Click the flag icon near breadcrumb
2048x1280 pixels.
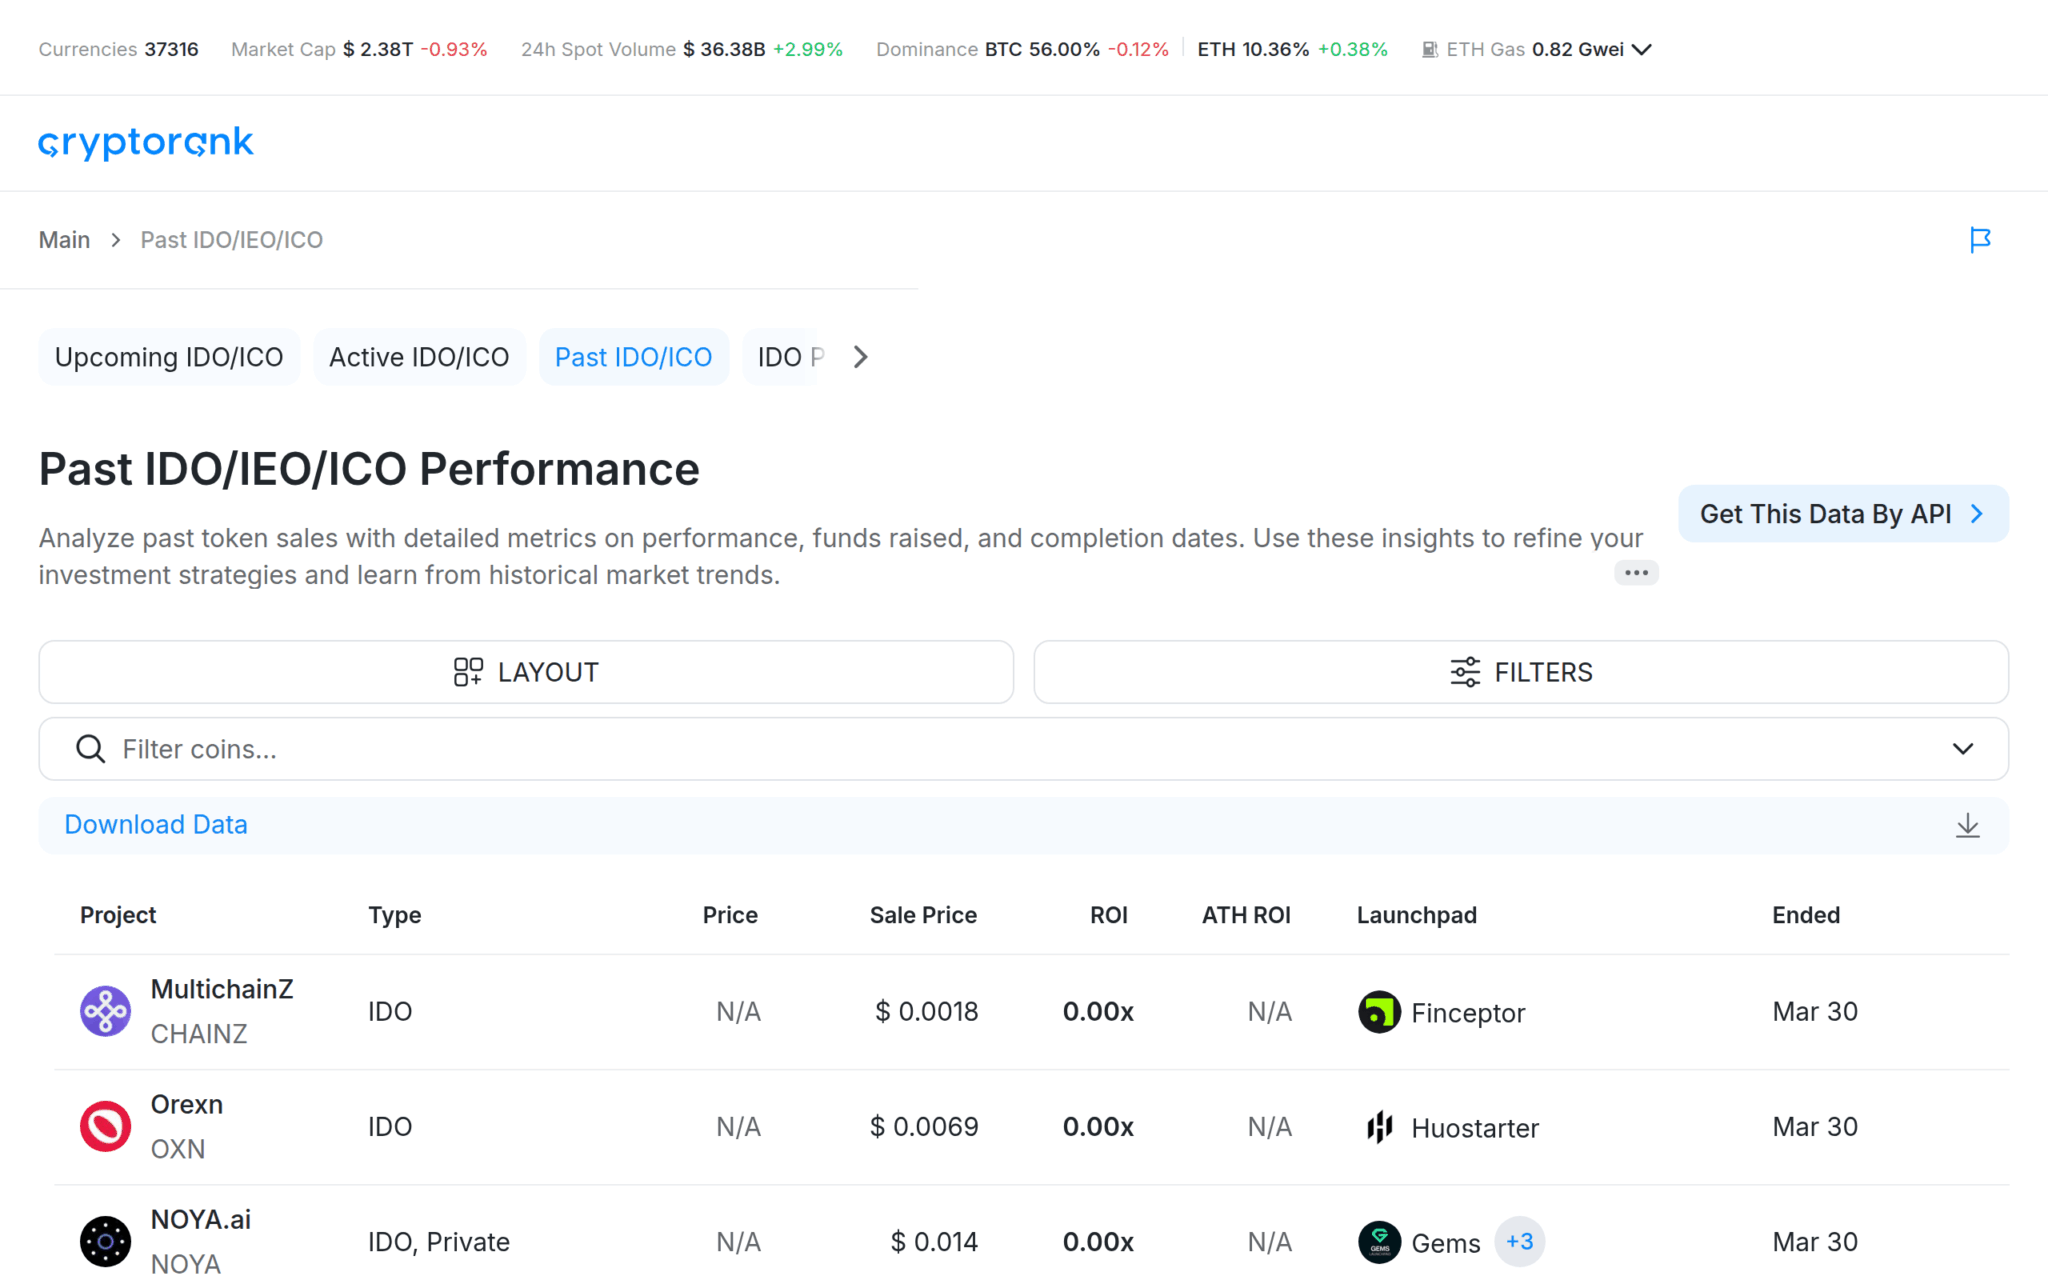1979,240
